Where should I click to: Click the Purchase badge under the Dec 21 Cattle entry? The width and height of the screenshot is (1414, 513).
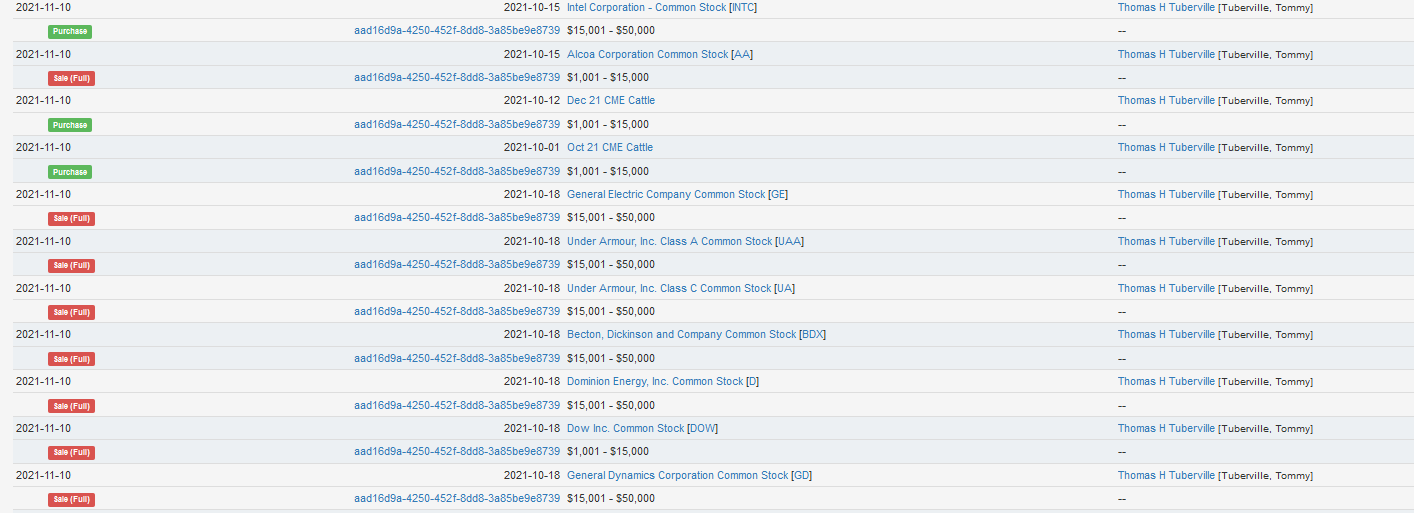coord(70,125)
